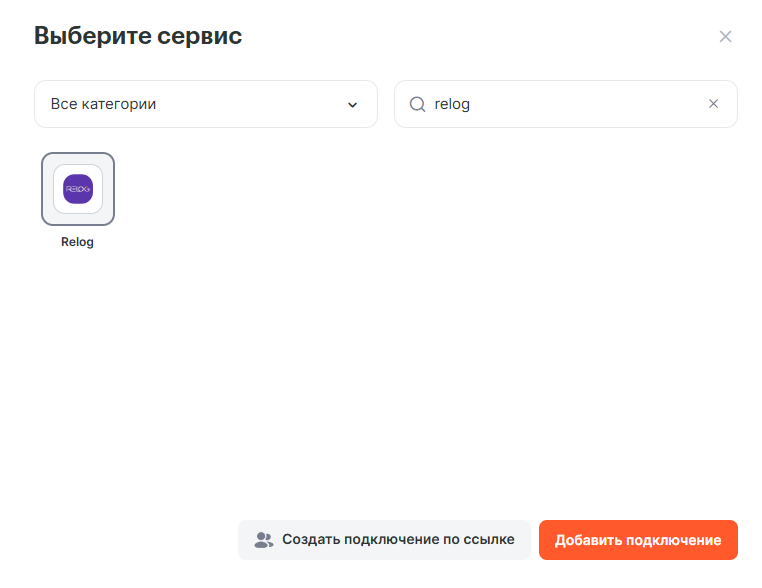Click the purple Relog logo
The image size is (762, 588).
(78, 188)
